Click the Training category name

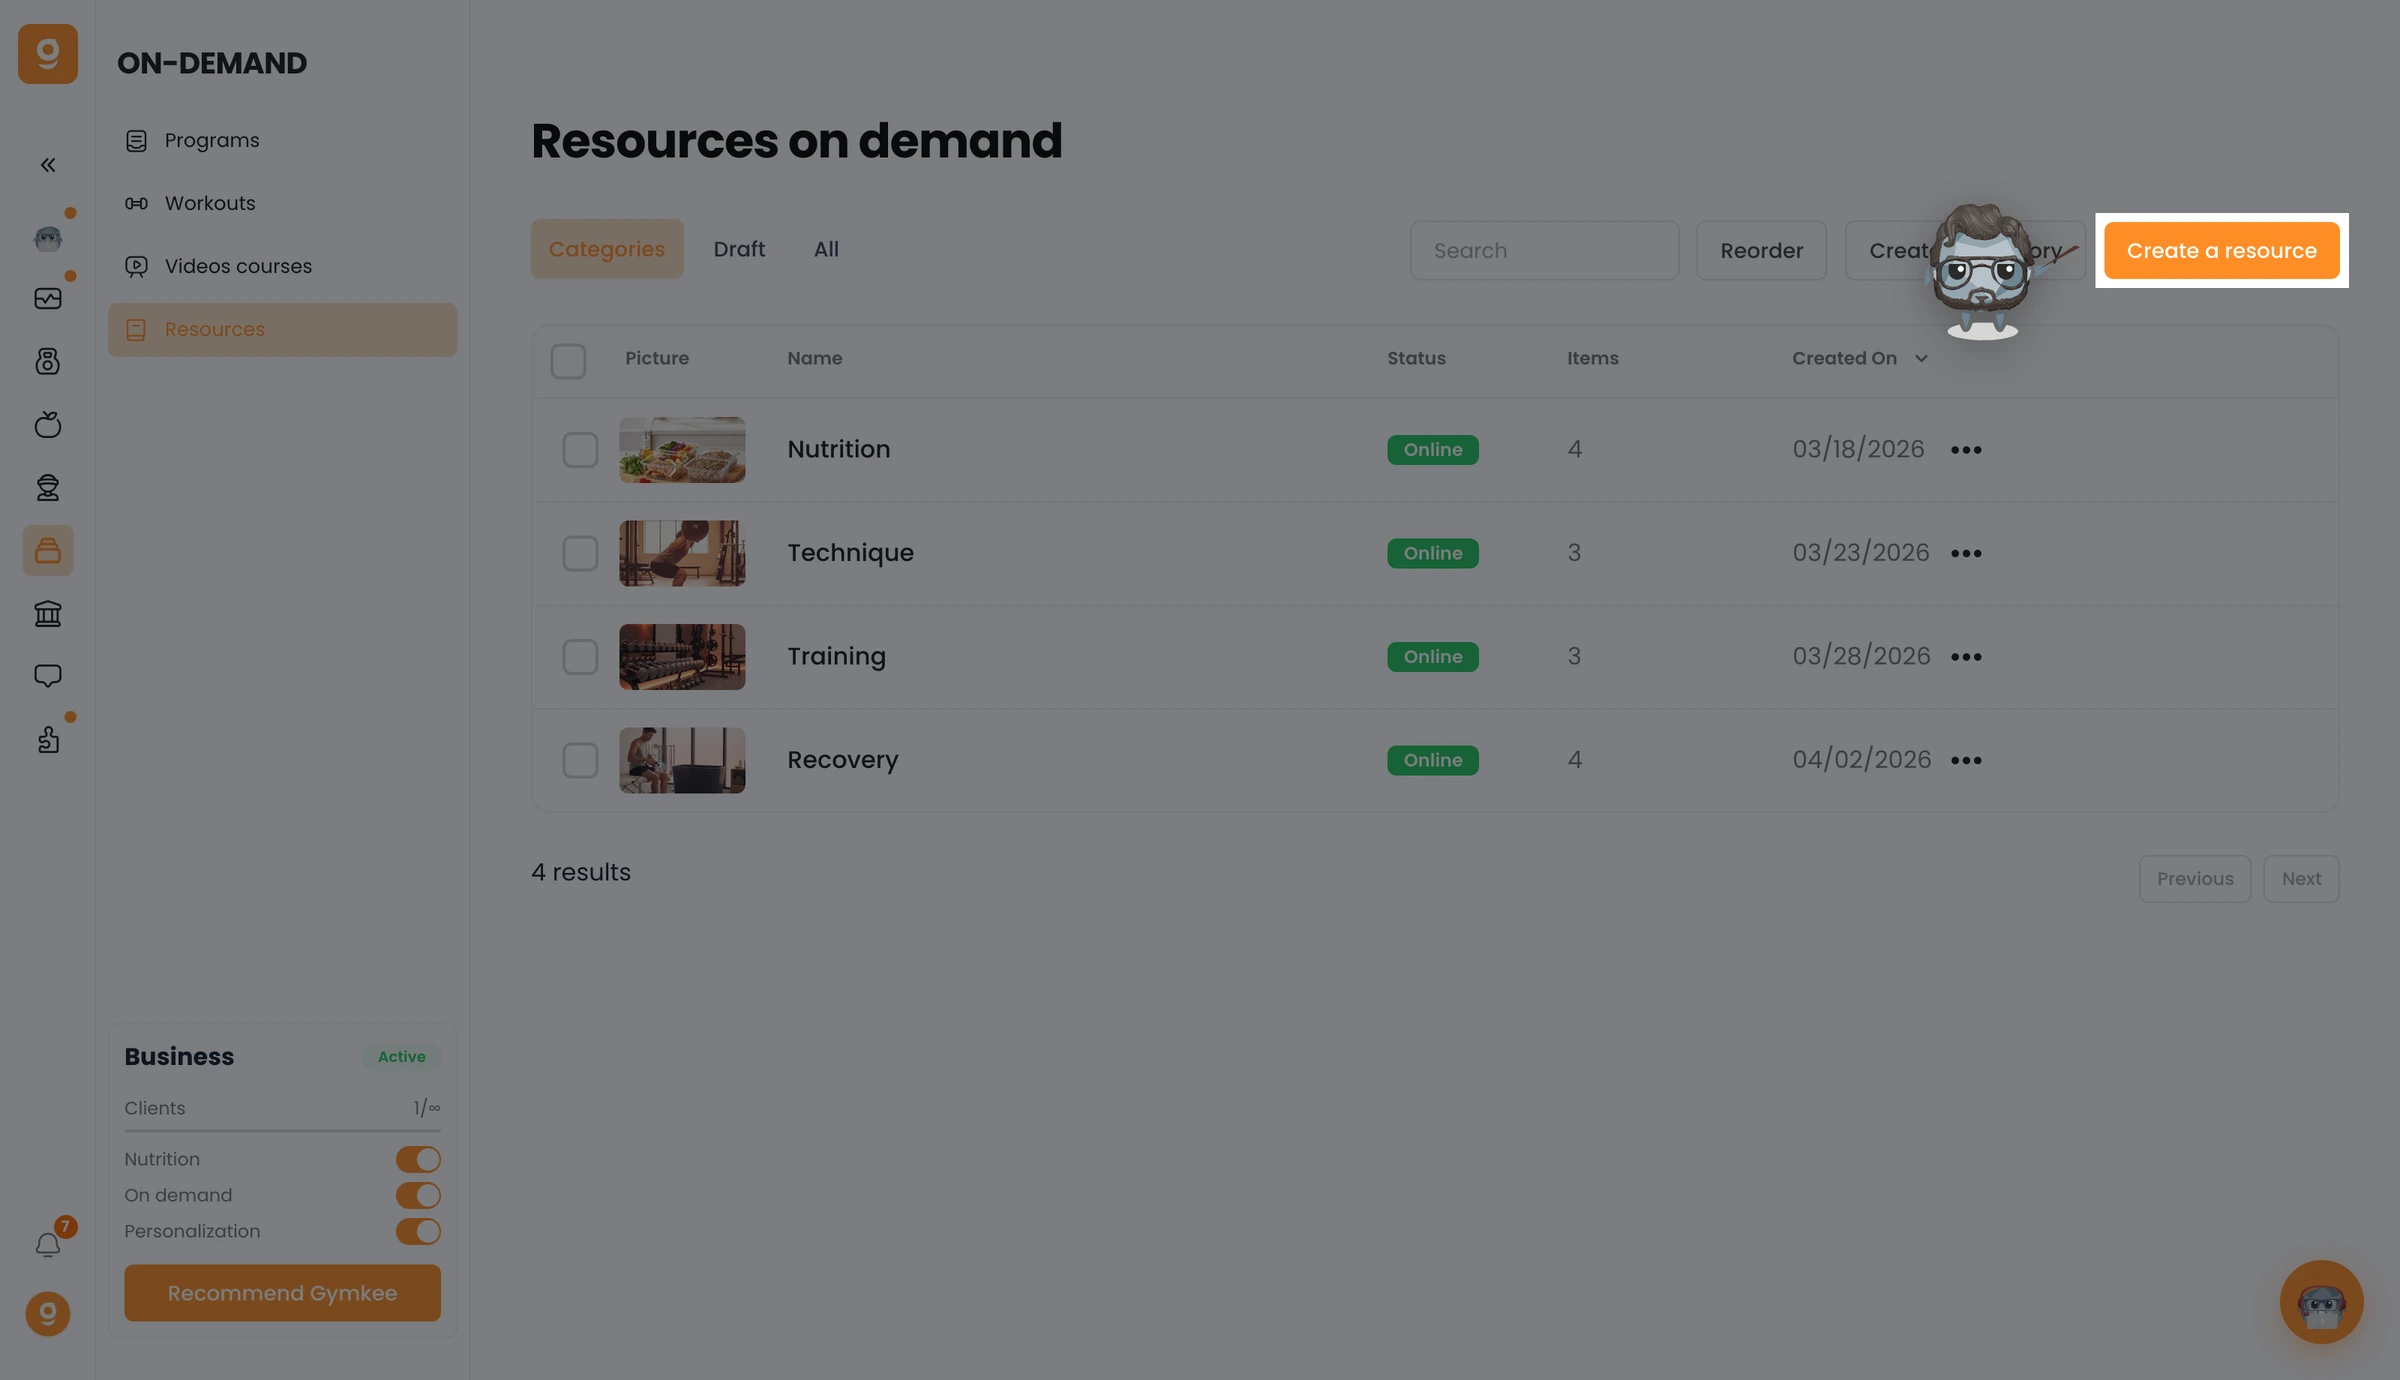[x=836, y=657]
